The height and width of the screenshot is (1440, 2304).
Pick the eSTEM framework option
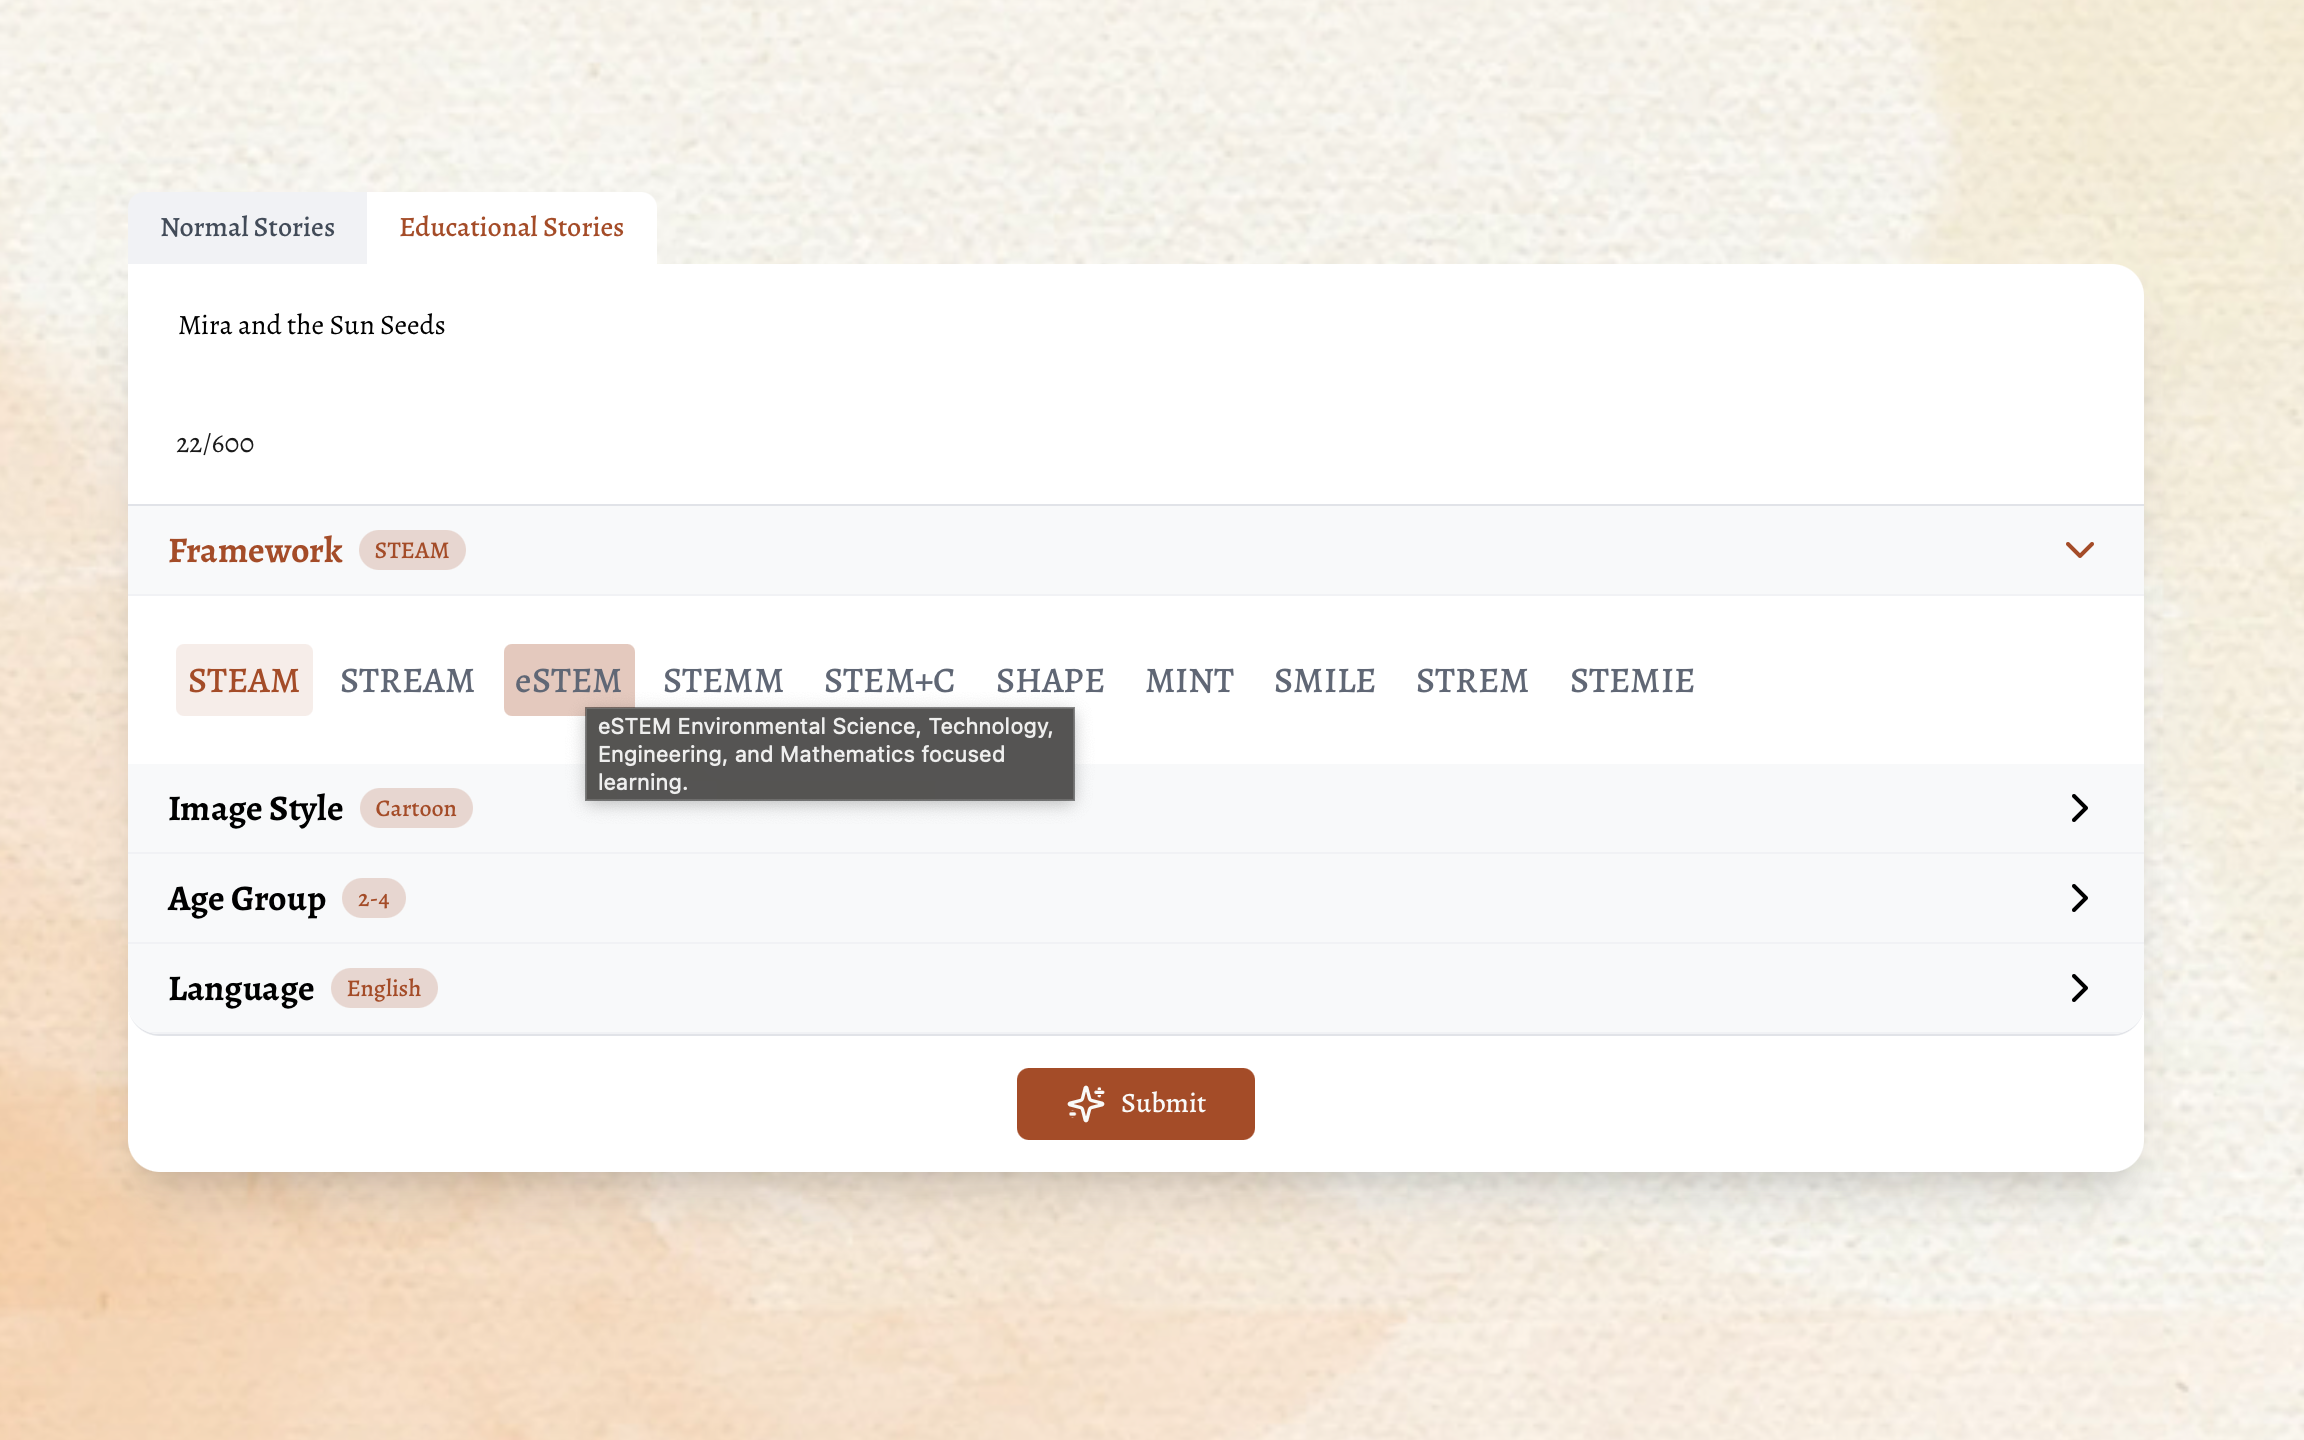pyautogui.click(x=568, y=680)
